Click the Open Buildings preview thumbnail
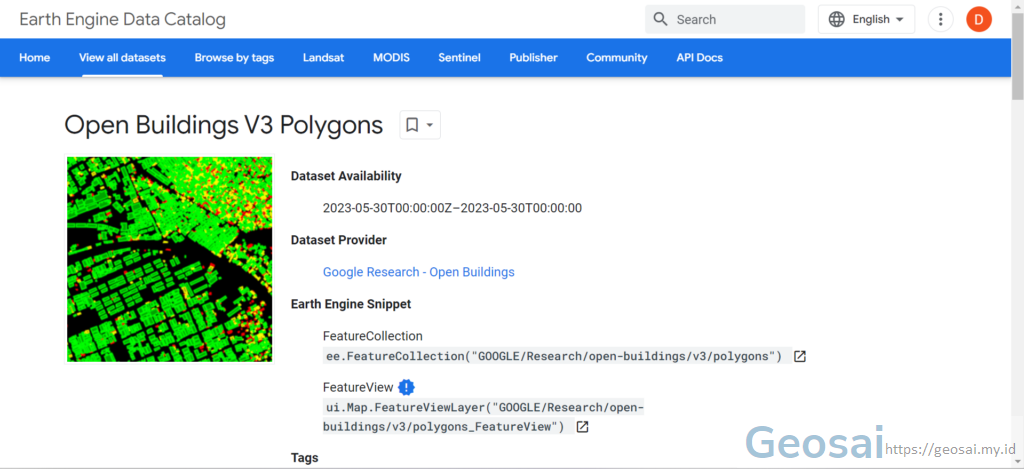 coord(170,259)
